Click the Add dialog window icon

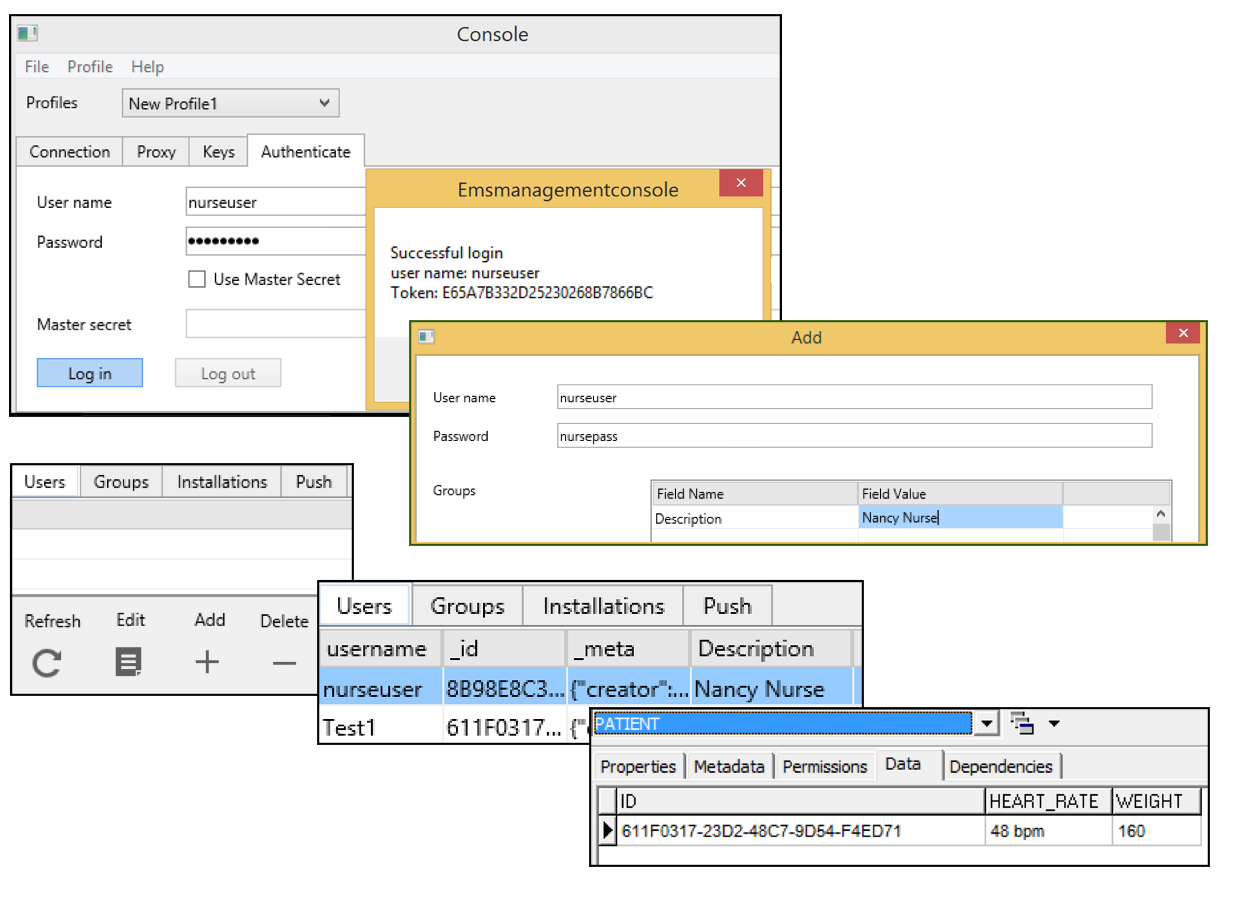coord(427,337)
